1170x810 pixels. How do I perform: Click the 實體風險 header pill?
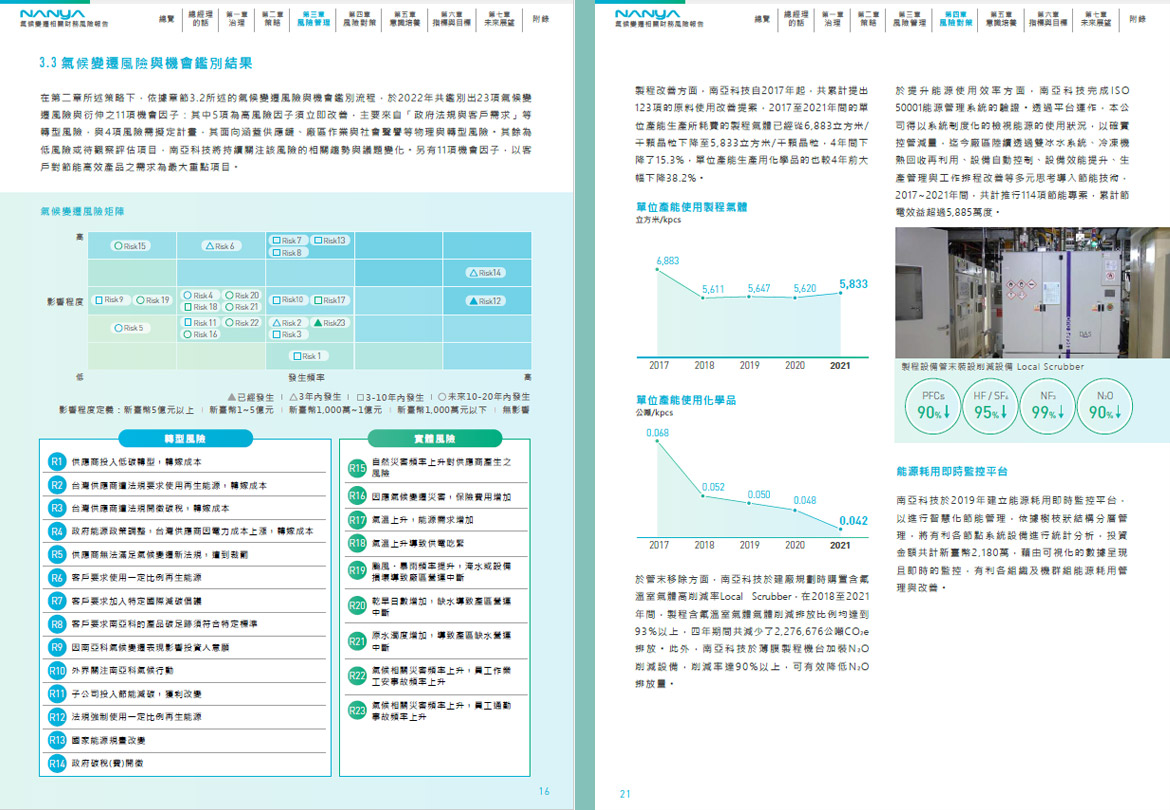pyautogui.click(x=434, y=439)
